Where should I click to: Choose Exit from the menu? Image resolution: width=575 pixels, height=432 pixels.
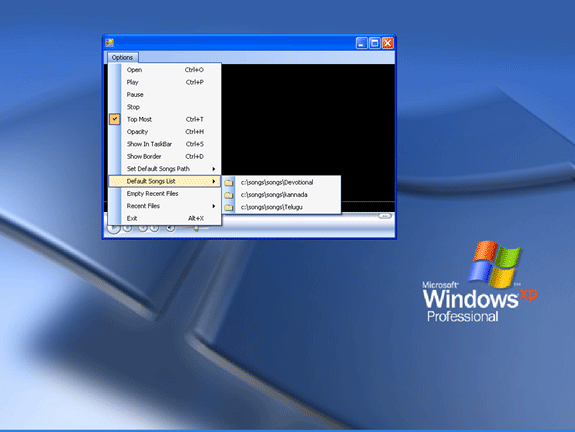165,219
